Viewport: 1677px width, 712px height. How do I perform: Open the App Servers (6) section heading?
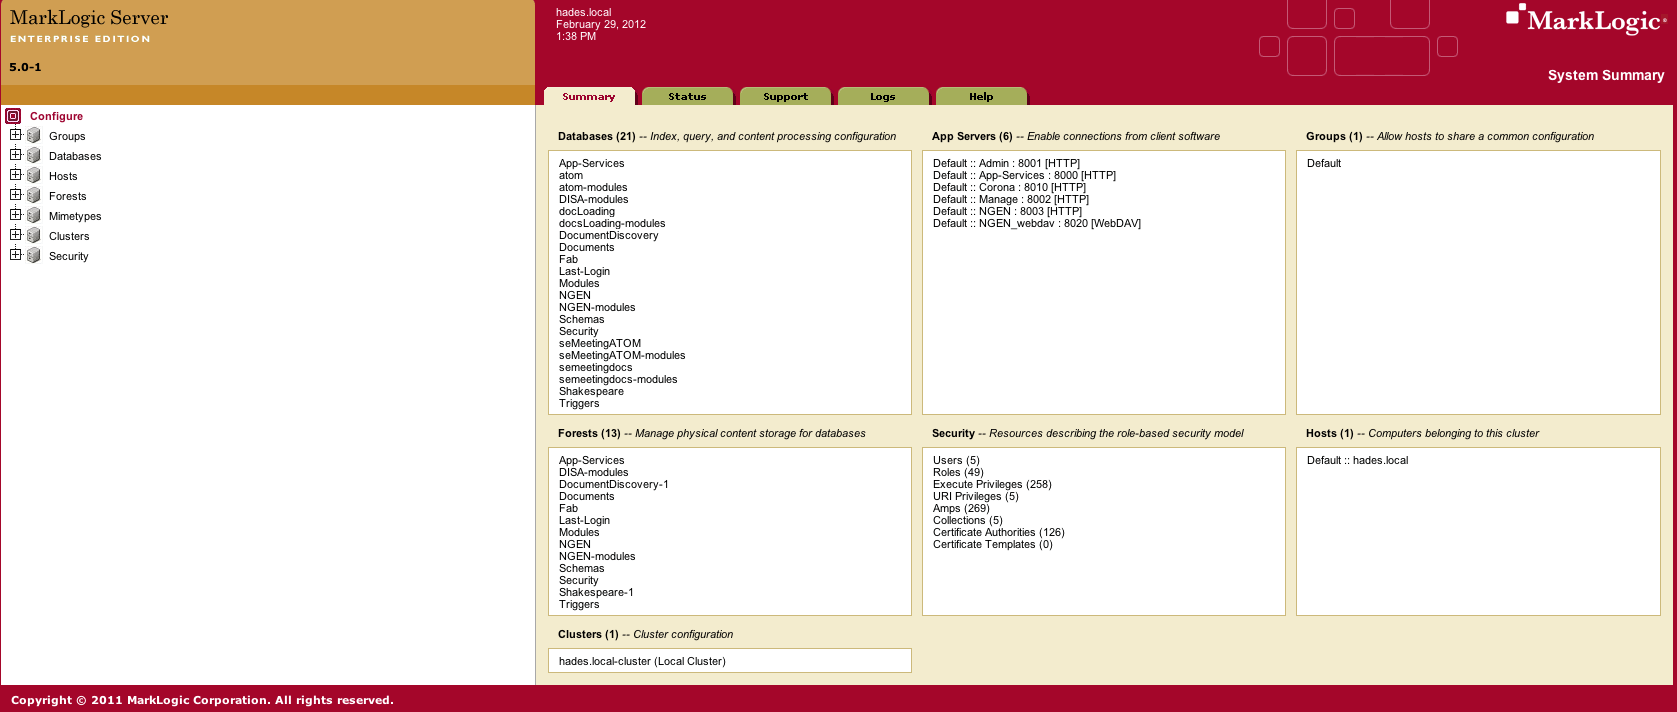pyautogui.click(x=972, y=136)
